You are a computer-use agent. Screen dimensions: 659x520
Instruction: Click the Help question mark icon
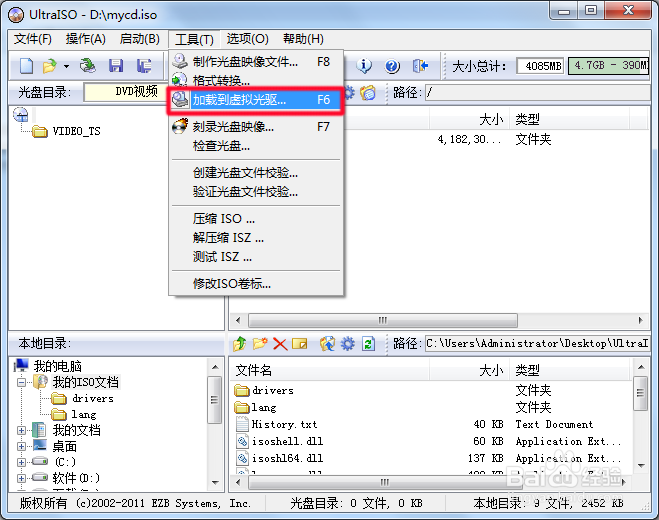(392, 66)
